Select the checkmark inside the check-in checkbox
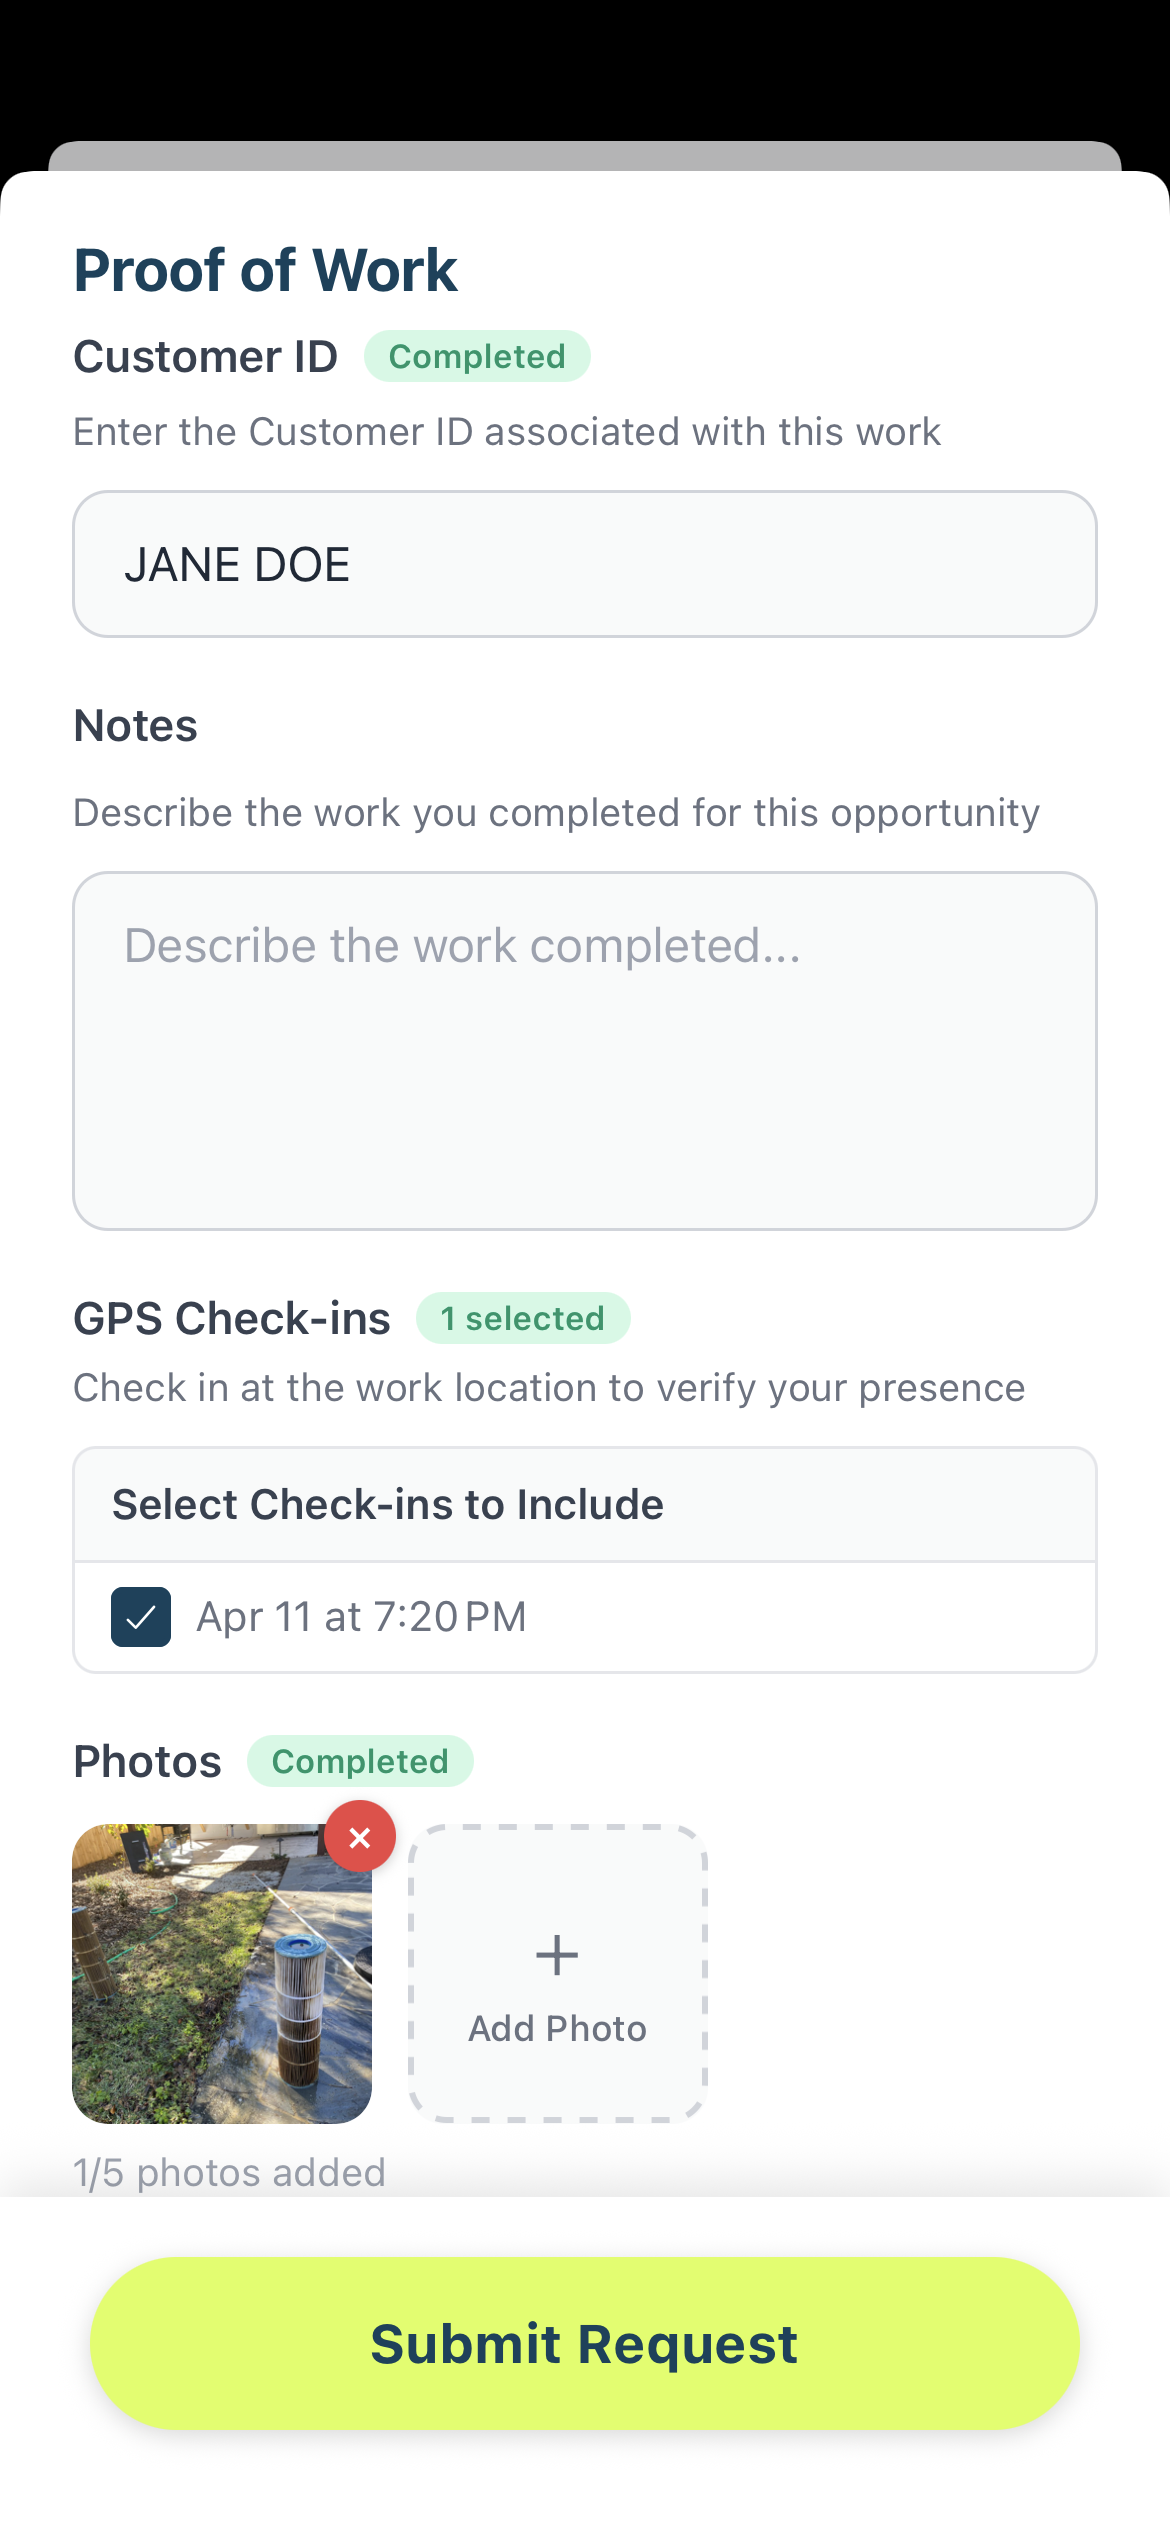The image size is (1170, 2532). click(x=140, y=1616)
